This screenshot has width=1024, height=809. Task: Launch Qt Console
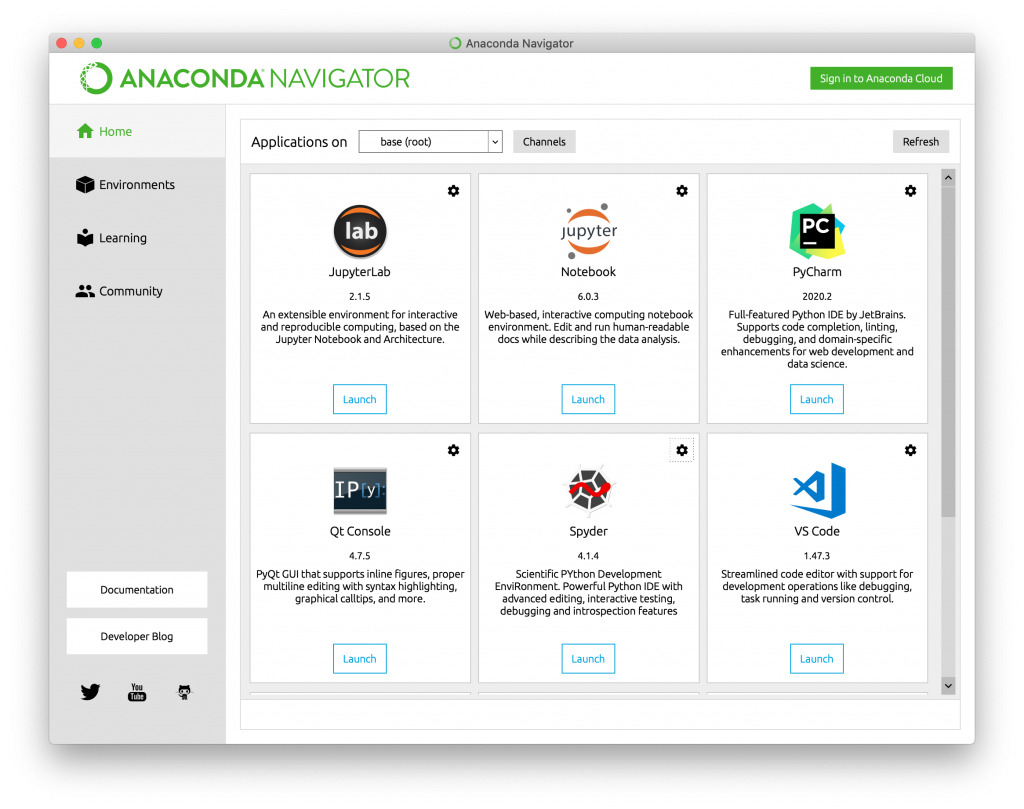click(360, 659)
